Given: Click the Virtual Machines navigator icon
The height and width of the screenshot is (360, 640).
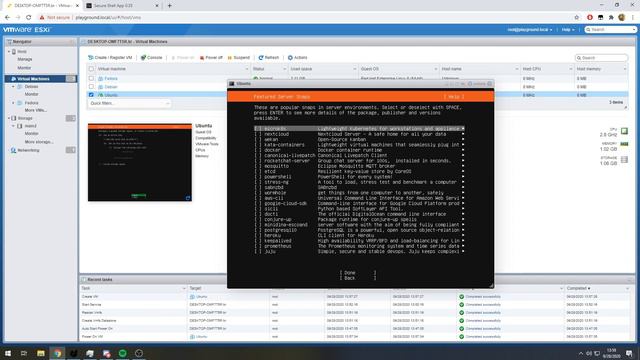Looking at the screenshot, I should (x=13, y=79).
